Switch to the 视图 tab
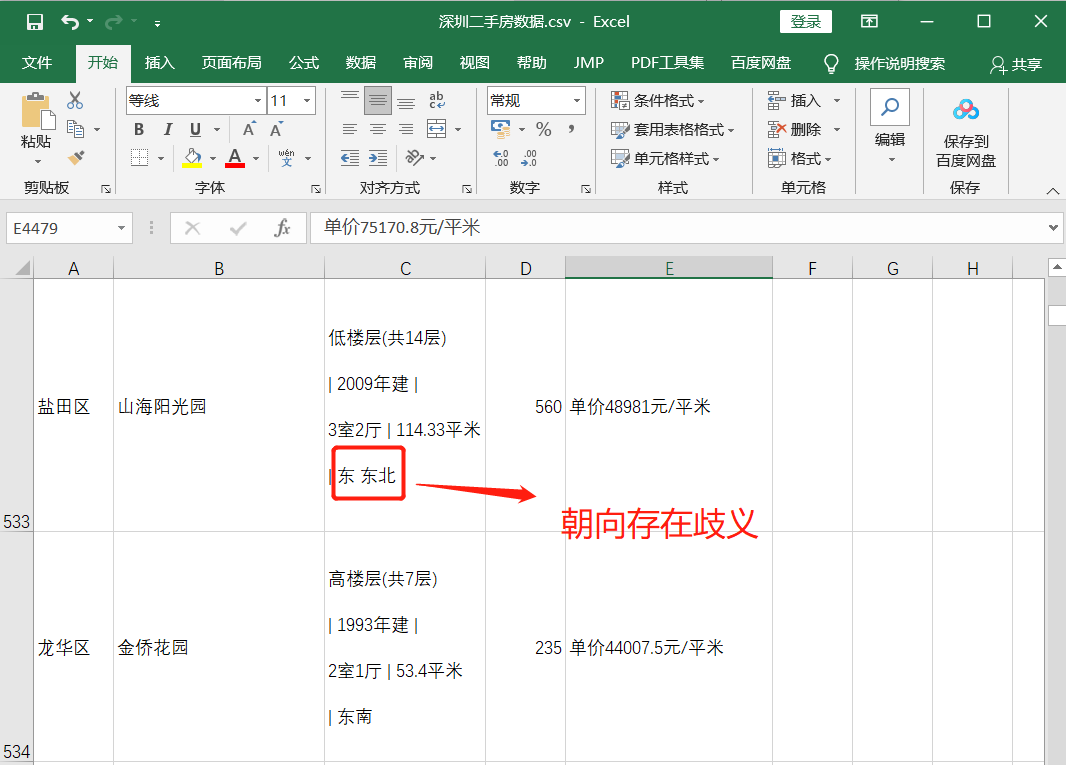The width and height of the screenshot is (1066, 765). pyautogui.click(x=475, y=63)
